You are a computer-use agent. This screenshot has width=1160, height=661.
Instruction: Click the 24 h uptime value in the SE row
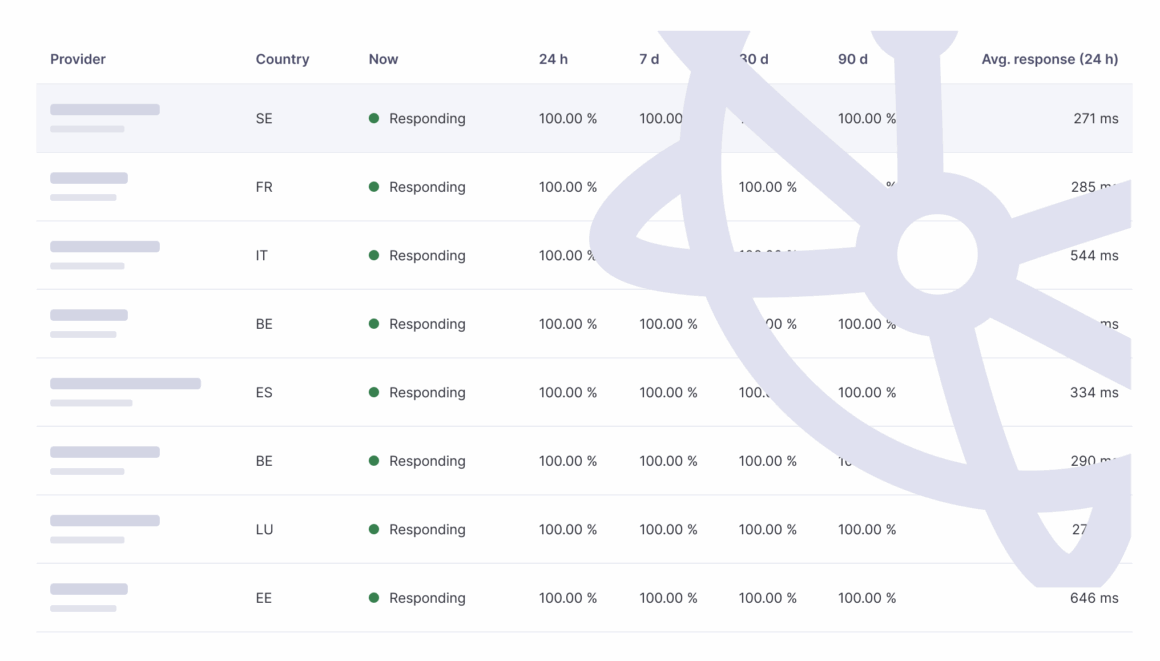click(567, 118)
